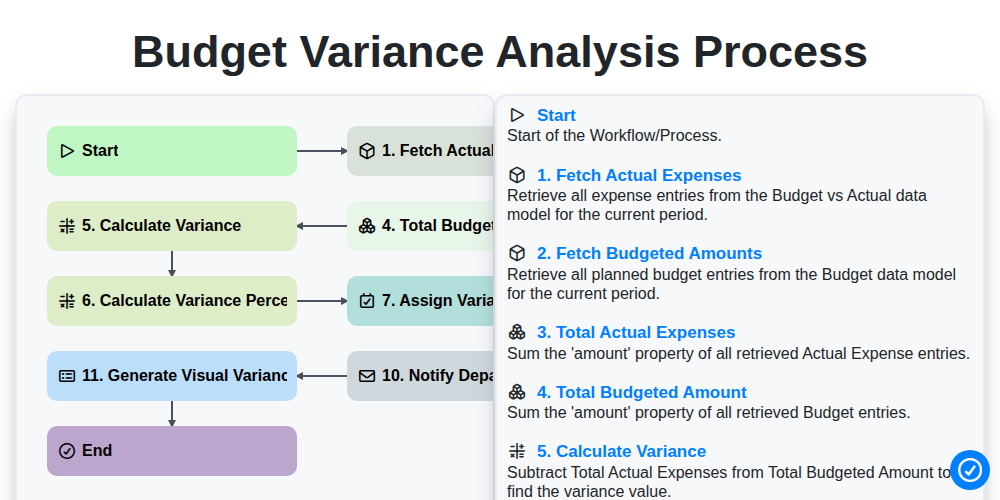Click the cube icon beside Fetch Budgeted Amounts

517,253
